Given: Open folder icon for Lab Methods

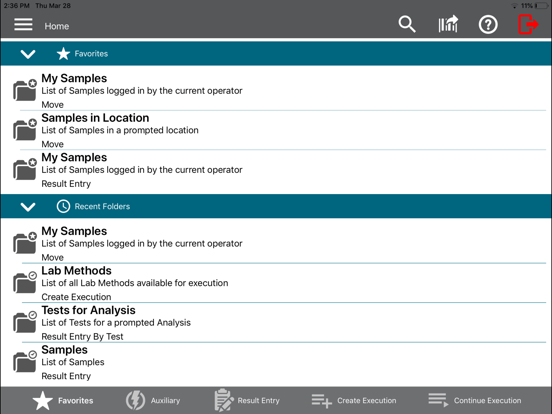Looking at the screenshot, I should point(25,283).
